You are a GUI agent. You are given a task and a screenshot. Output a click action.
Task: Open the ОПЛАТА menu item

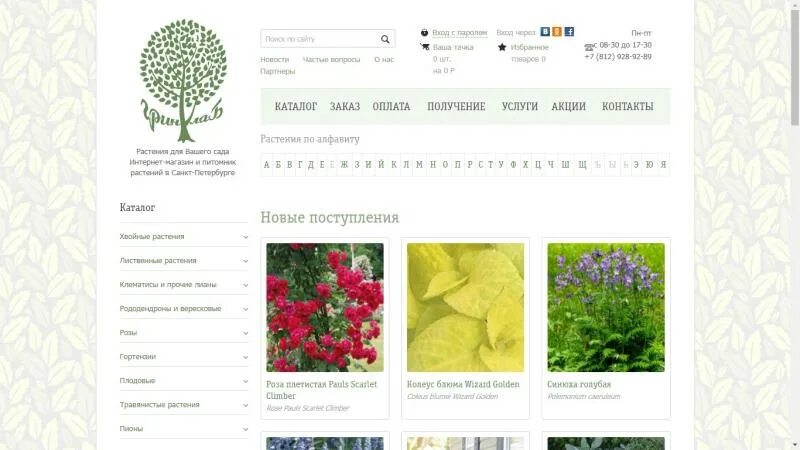pyautogui.click(x=391, y=106)
